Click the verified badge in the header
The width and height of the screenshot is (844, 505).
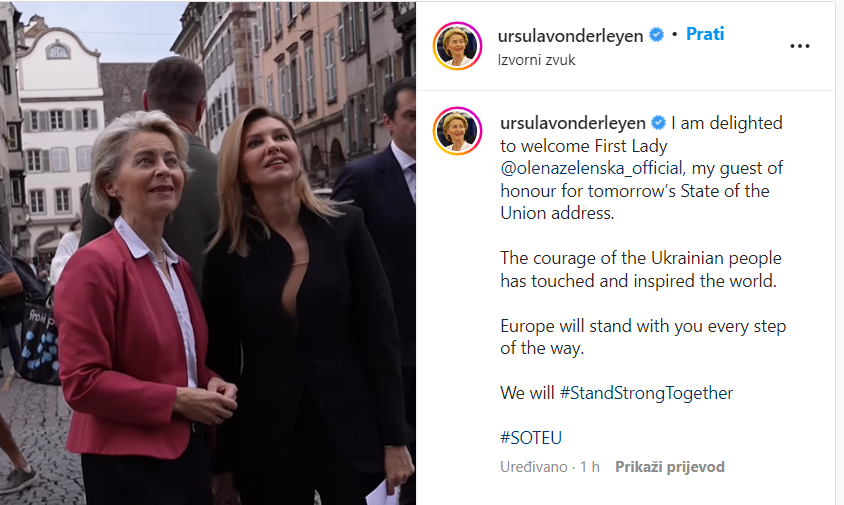(x=656, y=35)
